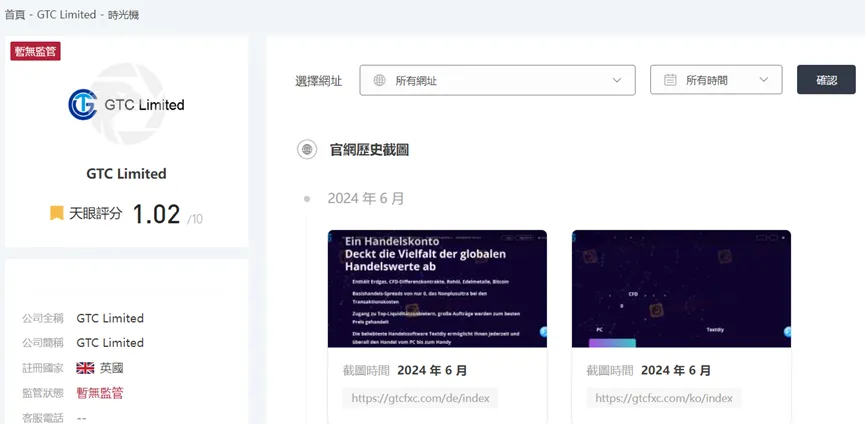The height and width of the screenshot is (424, 865).
Task: Click the globe icon beside 官網歷史截圖
Action: point(307,149)
